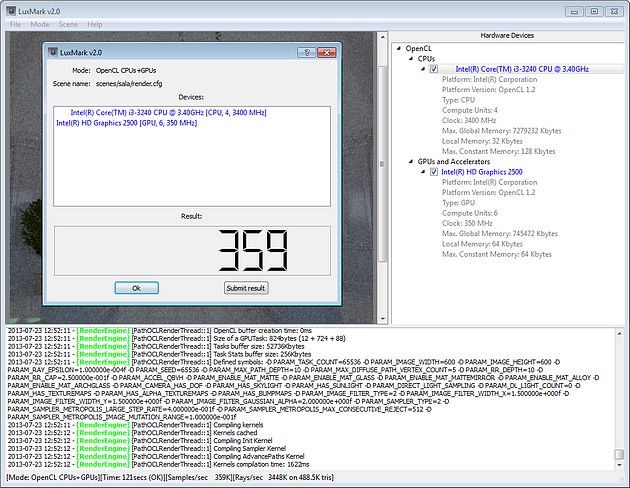Click the Submit result button
Viewport: 630px width, 488px height.
click(246, 288)
